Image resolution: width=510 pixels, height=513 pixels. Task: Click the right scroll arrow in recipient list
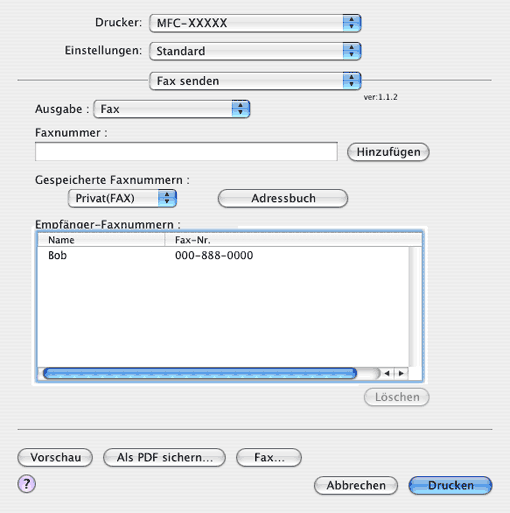401,373
